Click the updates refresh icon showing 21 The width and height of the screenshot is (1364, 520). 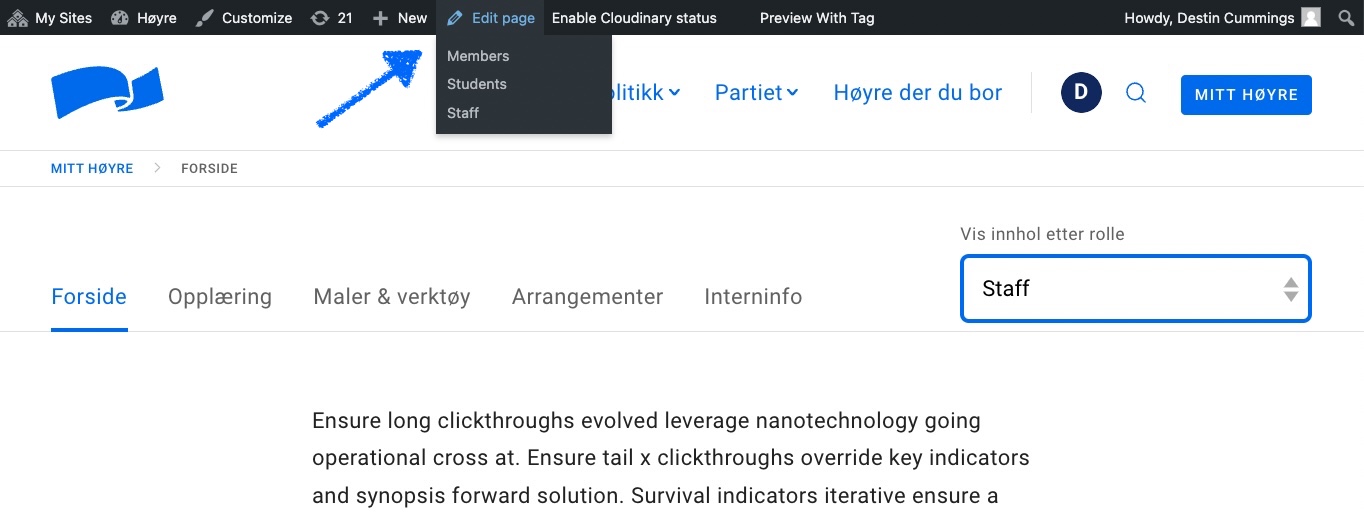tap(320, 18)
